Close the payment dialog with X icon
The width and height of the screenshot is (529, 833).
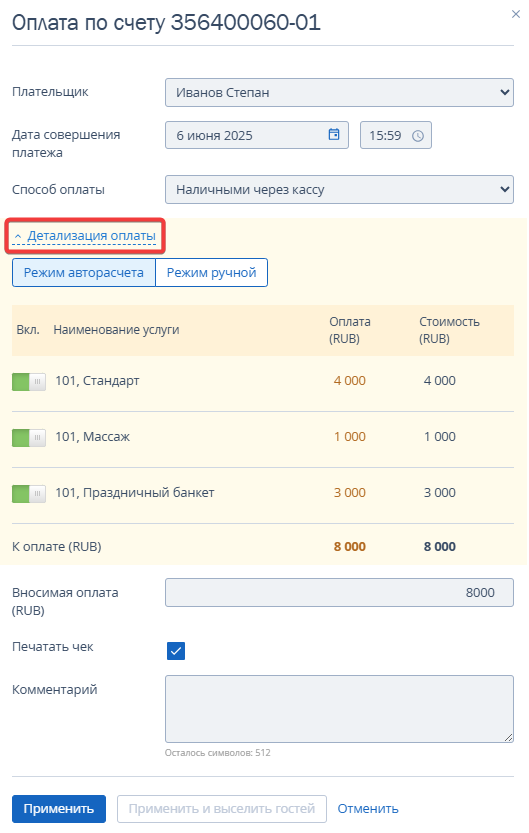(x=515, y=14)
